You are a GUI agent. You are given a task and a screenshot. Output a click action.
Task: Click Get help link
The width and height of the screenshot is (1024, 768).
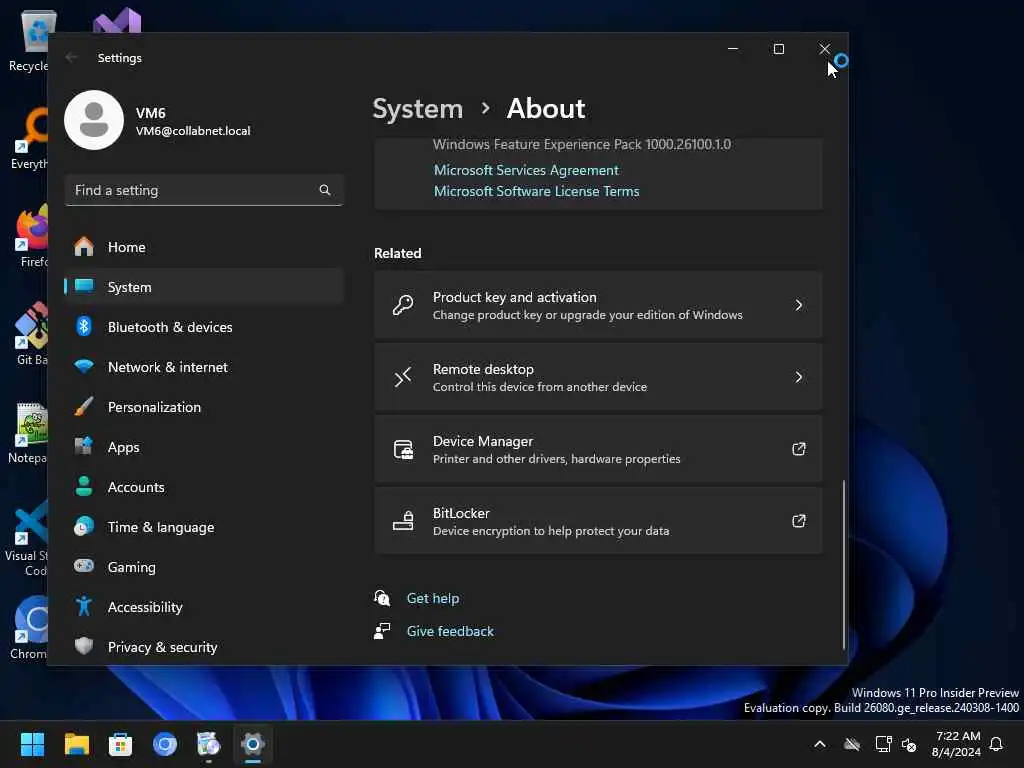tap(432, 598)
